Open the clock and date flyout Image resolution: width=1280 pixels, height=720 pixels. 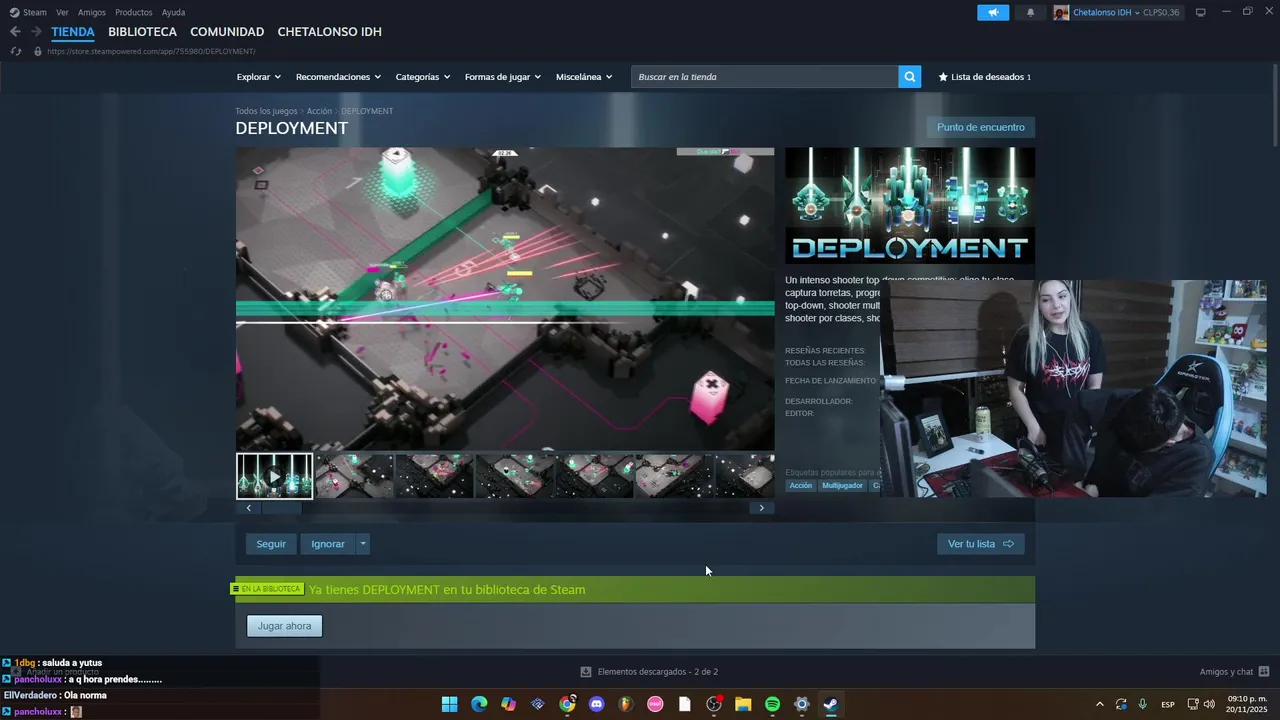tap(1247, 704)
